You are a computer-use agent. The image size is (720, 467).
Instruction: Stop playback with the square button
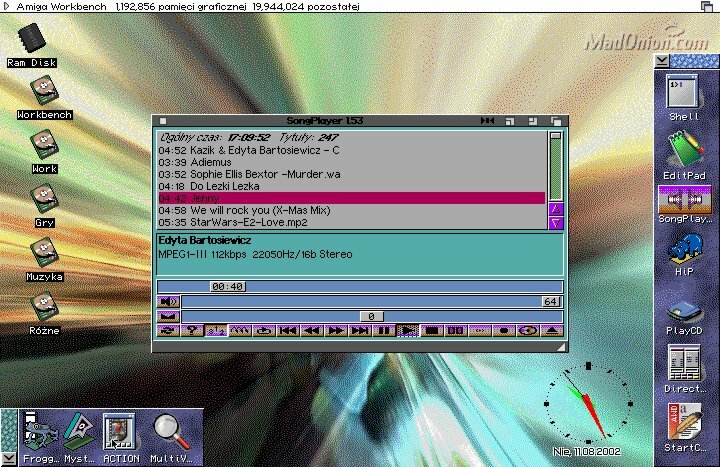click(x=432, y=331)
